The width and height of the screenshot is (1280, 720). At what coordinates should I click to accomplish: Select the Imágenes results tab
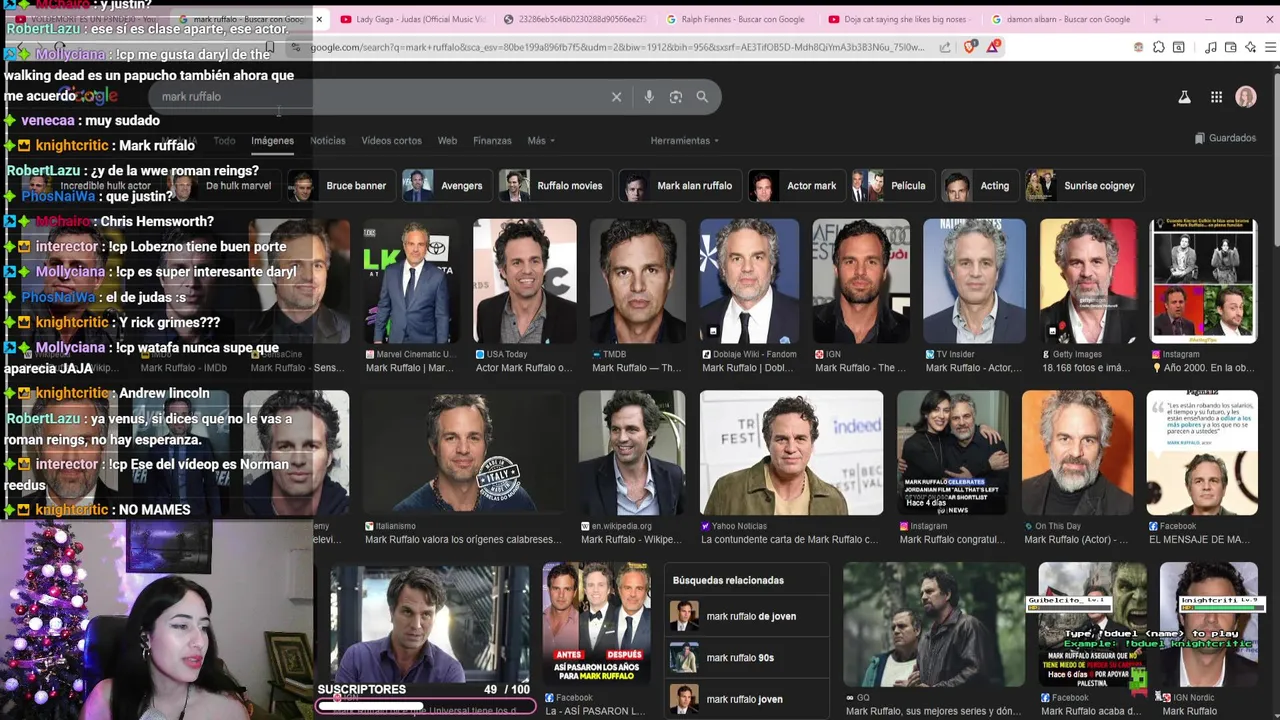pyautogui.click(x=272, y=141)
